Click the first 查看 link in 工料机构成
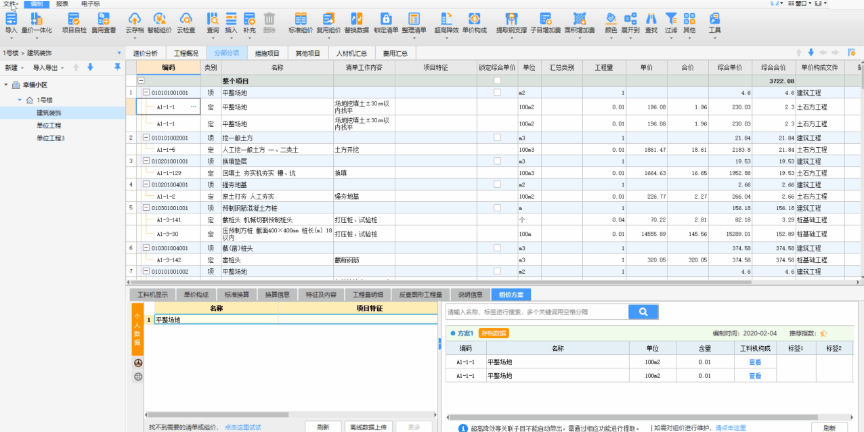Viewport: 864px width, 432px height. [x=755, y=361]
